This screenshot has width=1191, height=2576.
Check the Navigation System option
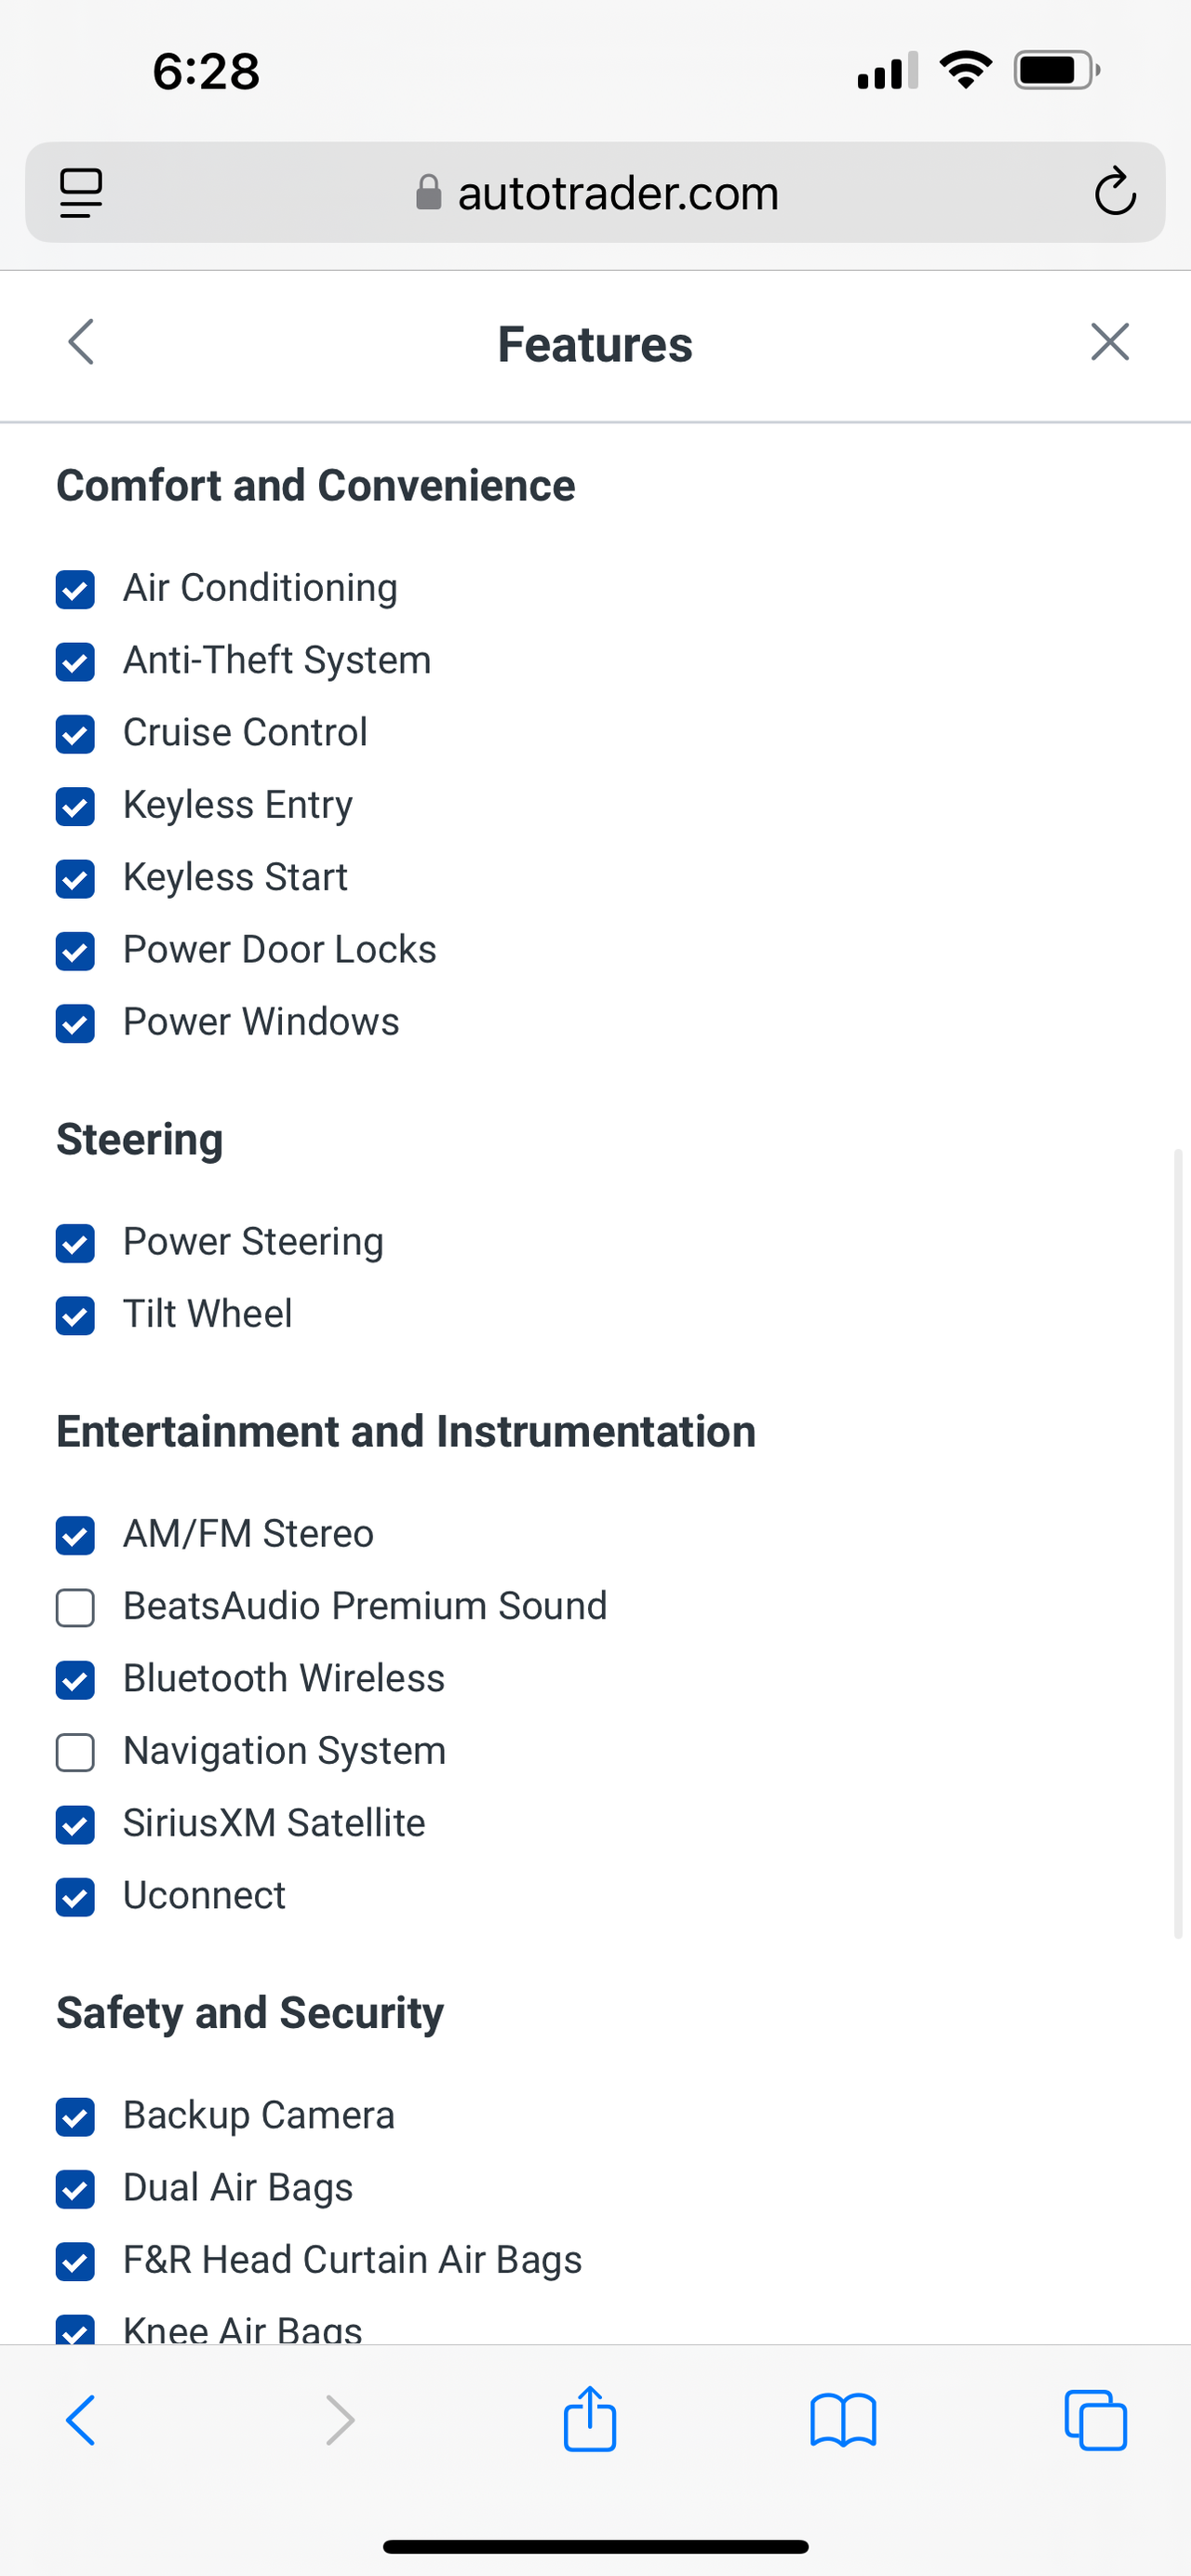click(75, 1752)
